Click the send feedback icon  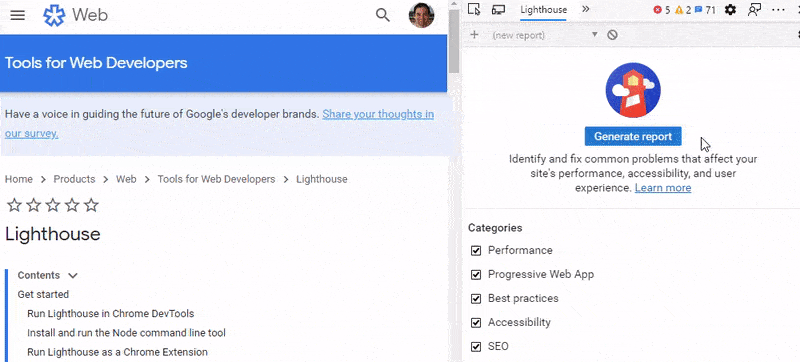[x=754, y=10]
